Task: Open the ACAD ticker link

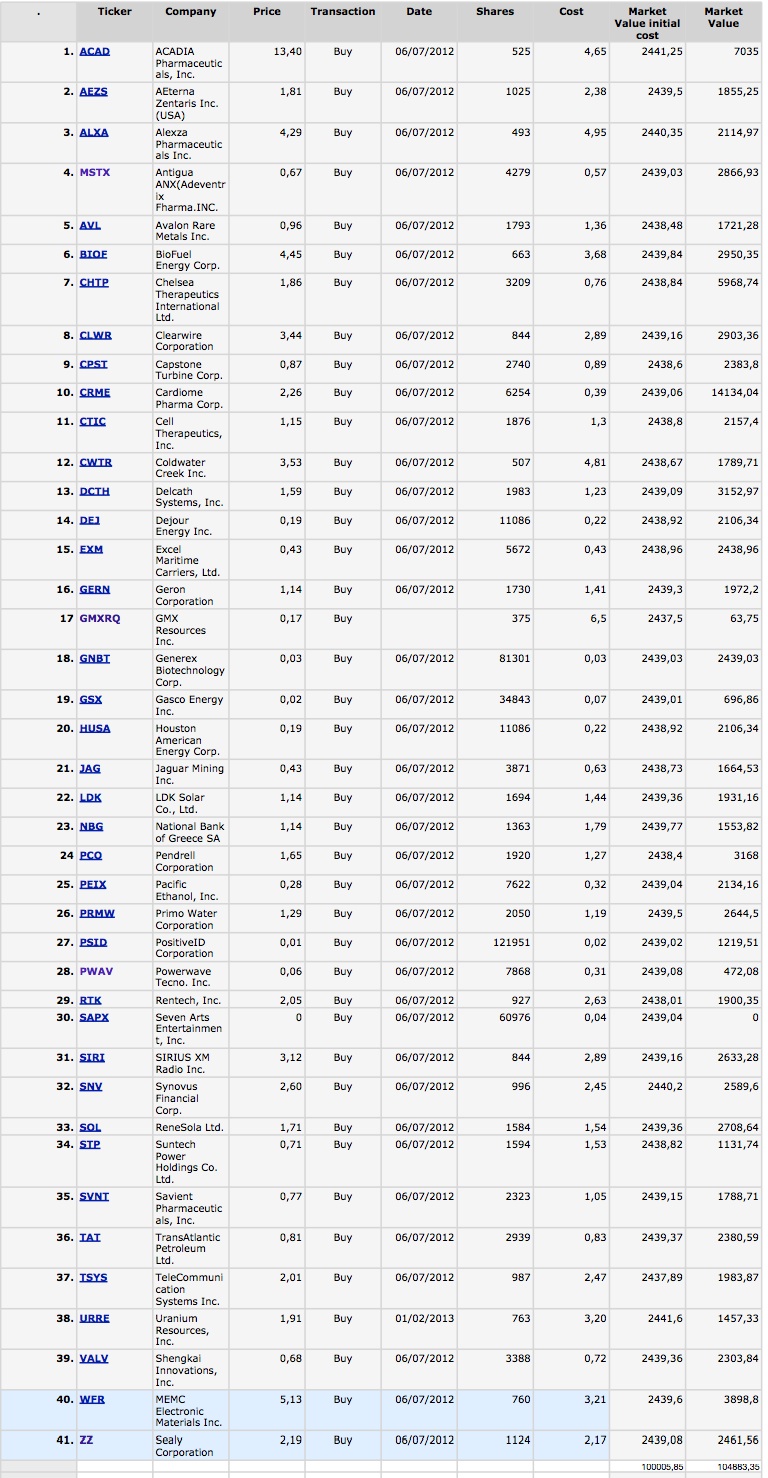Action: [x=94, y=51]
